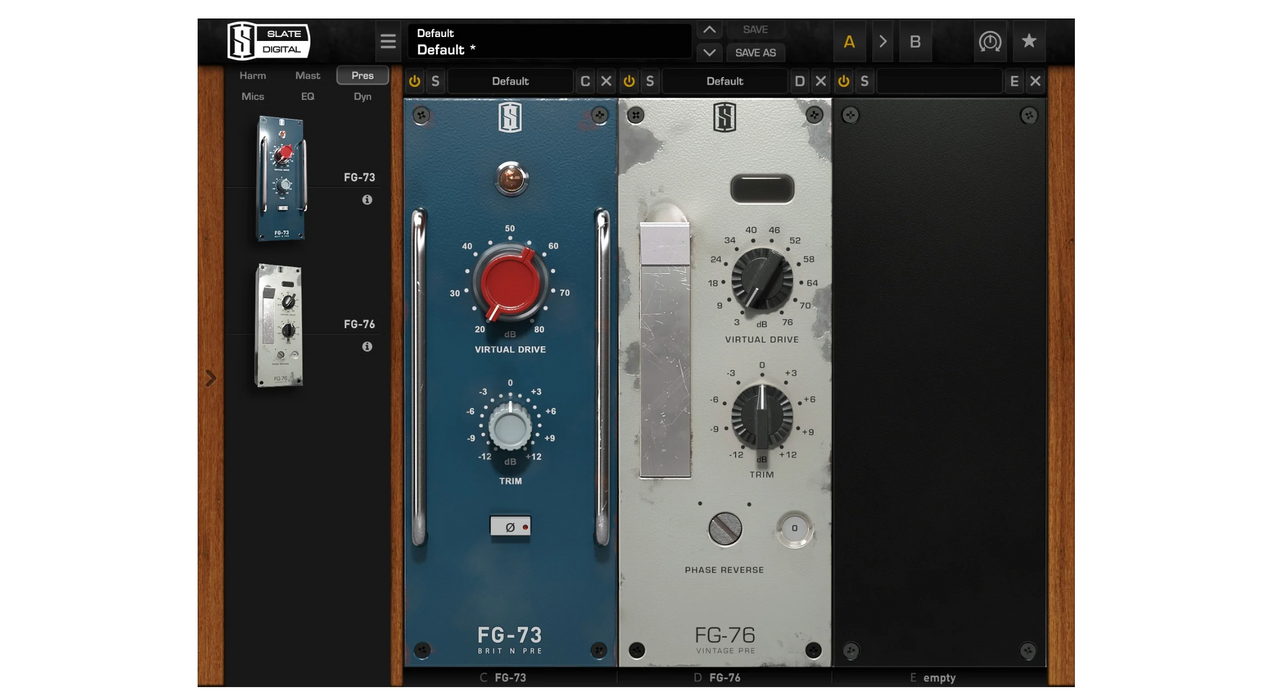Click the FG-73 indicator lamp
This screenshot has height=700, width=1277.
coord(511,180)
